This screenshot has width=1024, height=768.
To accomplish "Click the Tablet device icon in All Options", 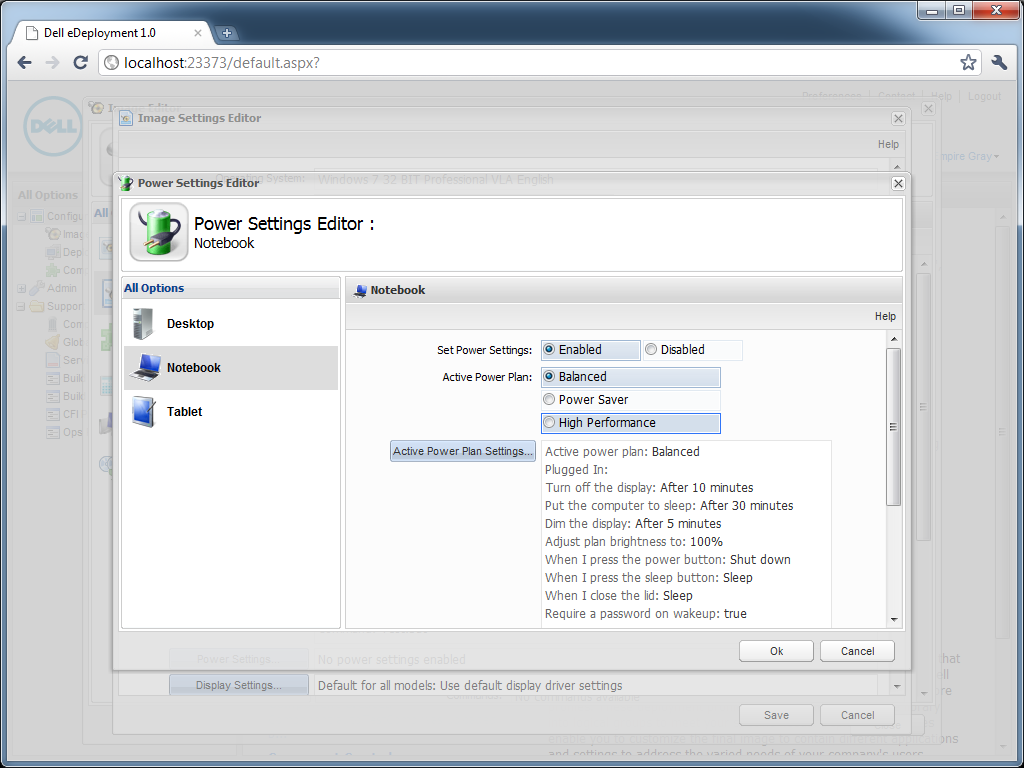I will tap(144, 412).
